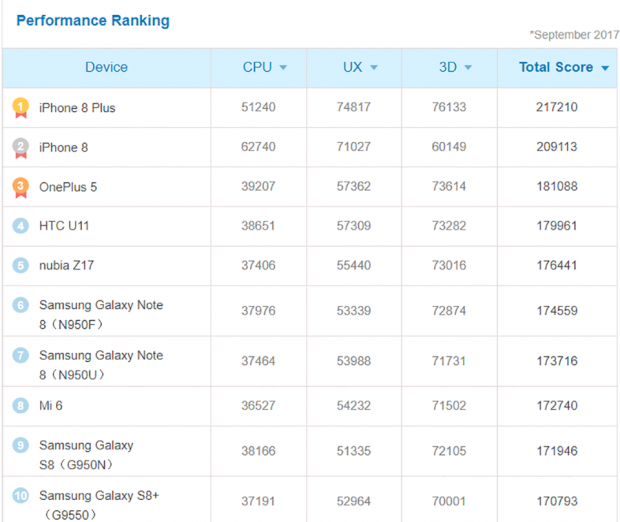The height and width of the screenshot is (522, 620).
Task: Click the Device column header
Action: tap(106, 67)
